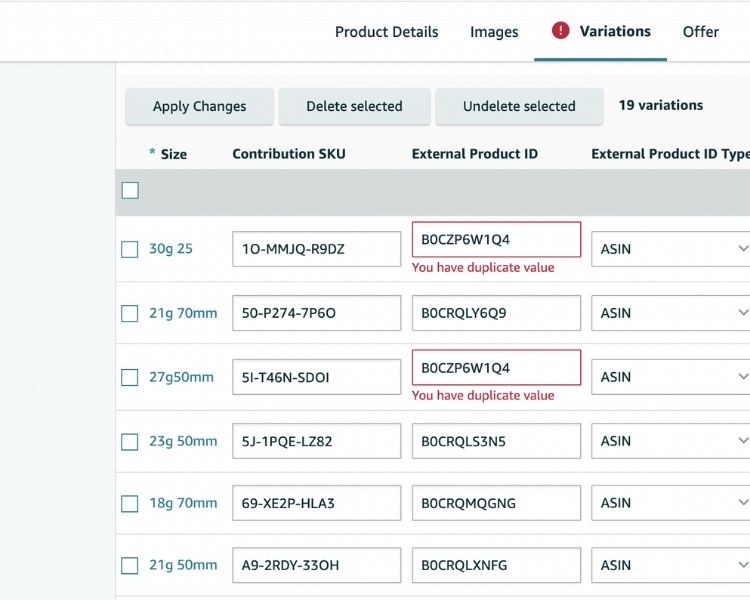Click the duplicate product ID field for 27g50mm
Image resolution: width=750 pixels, height=600 pixels.
click(496, 367)
